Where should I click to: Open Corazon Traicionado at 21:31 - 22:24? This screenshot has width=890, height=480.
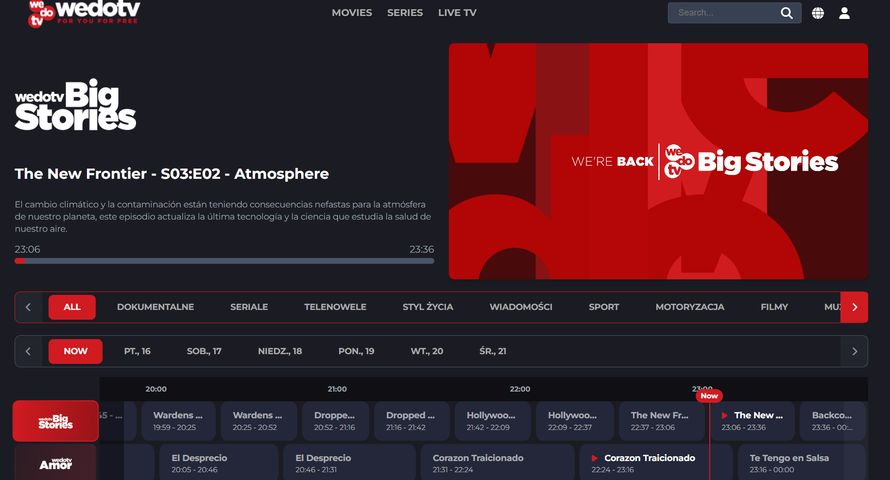[497, 462]
